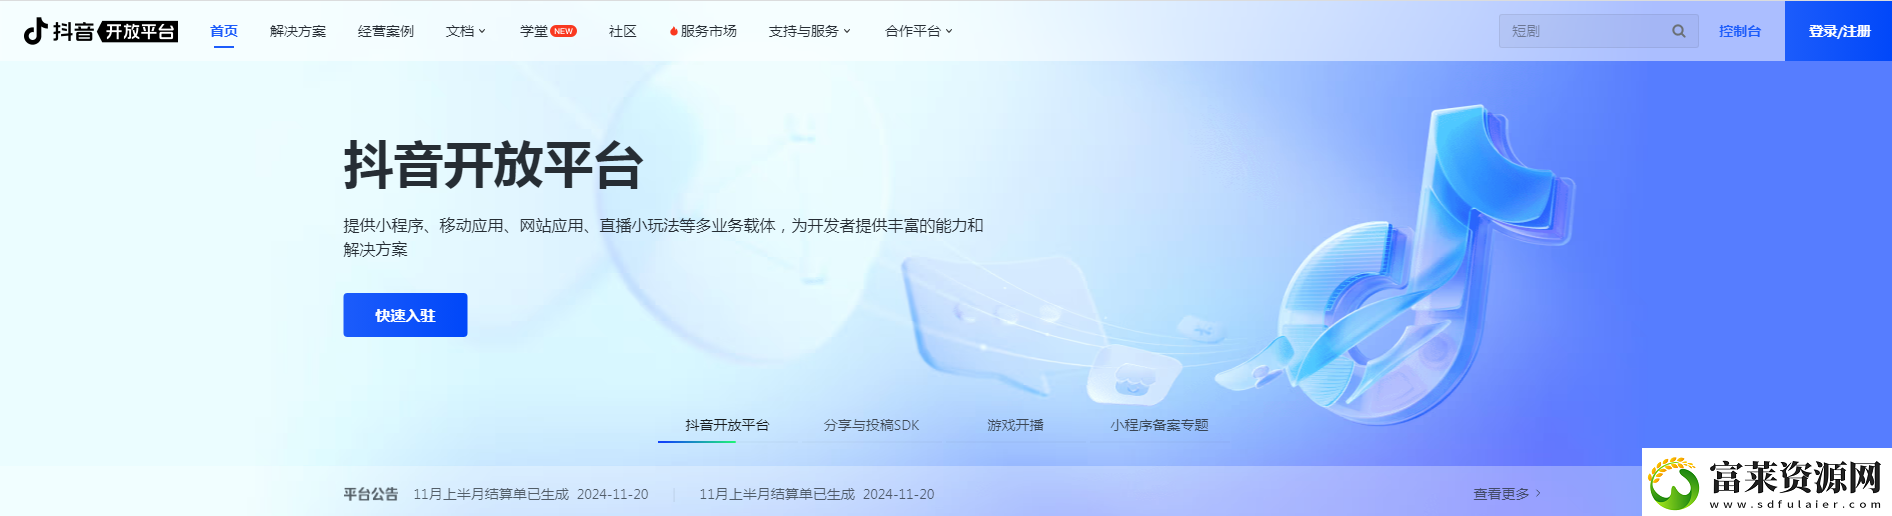Open the 学堂 nav item
Viewport: 1892px width, 516px height.
coord(534,31)
